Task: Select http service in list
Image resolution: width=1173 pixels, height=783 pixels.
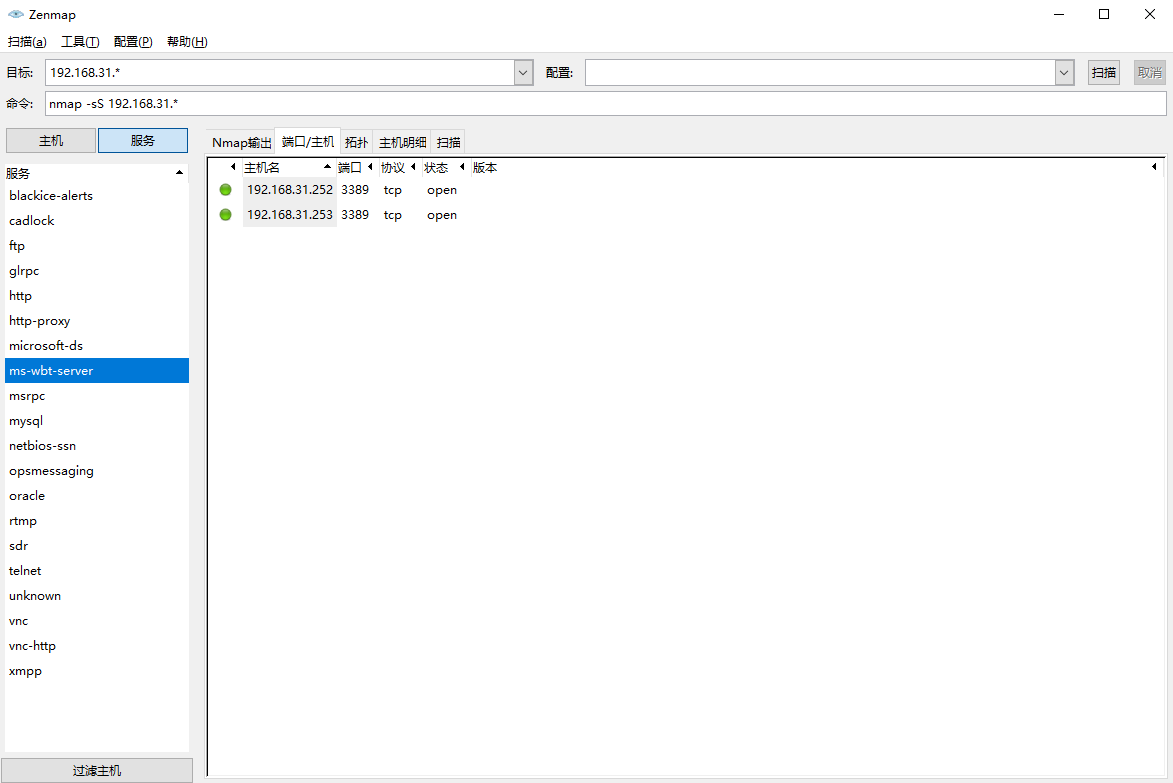Action: [x=97, y=296]
